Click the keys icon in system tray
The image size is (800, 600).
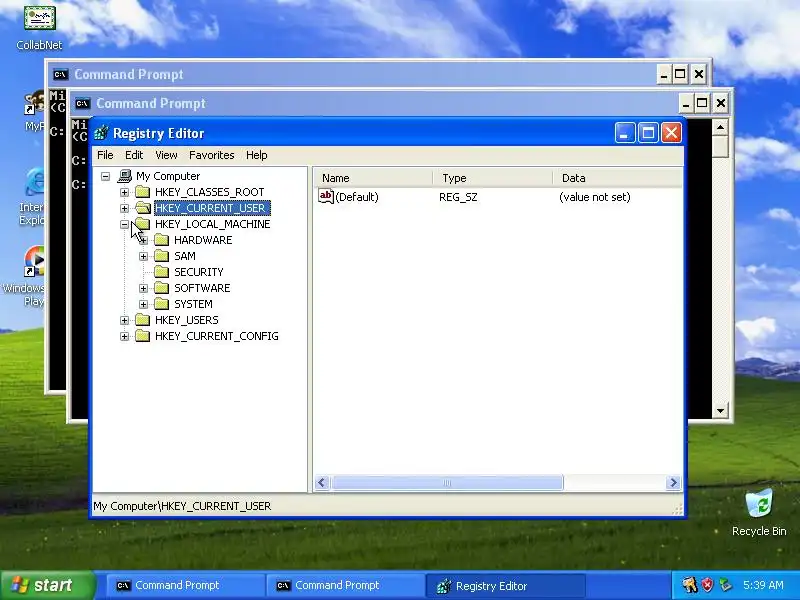pyautogui.click(x=690, y=585)
